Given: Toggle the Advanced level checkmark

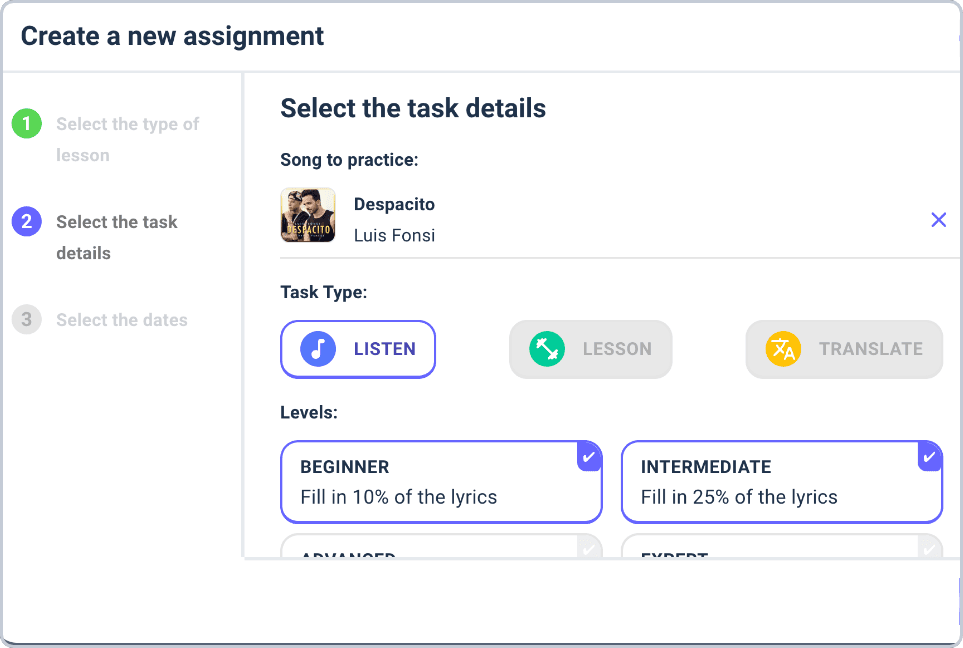Looking at the screenshot, I should tap(589, 547).
